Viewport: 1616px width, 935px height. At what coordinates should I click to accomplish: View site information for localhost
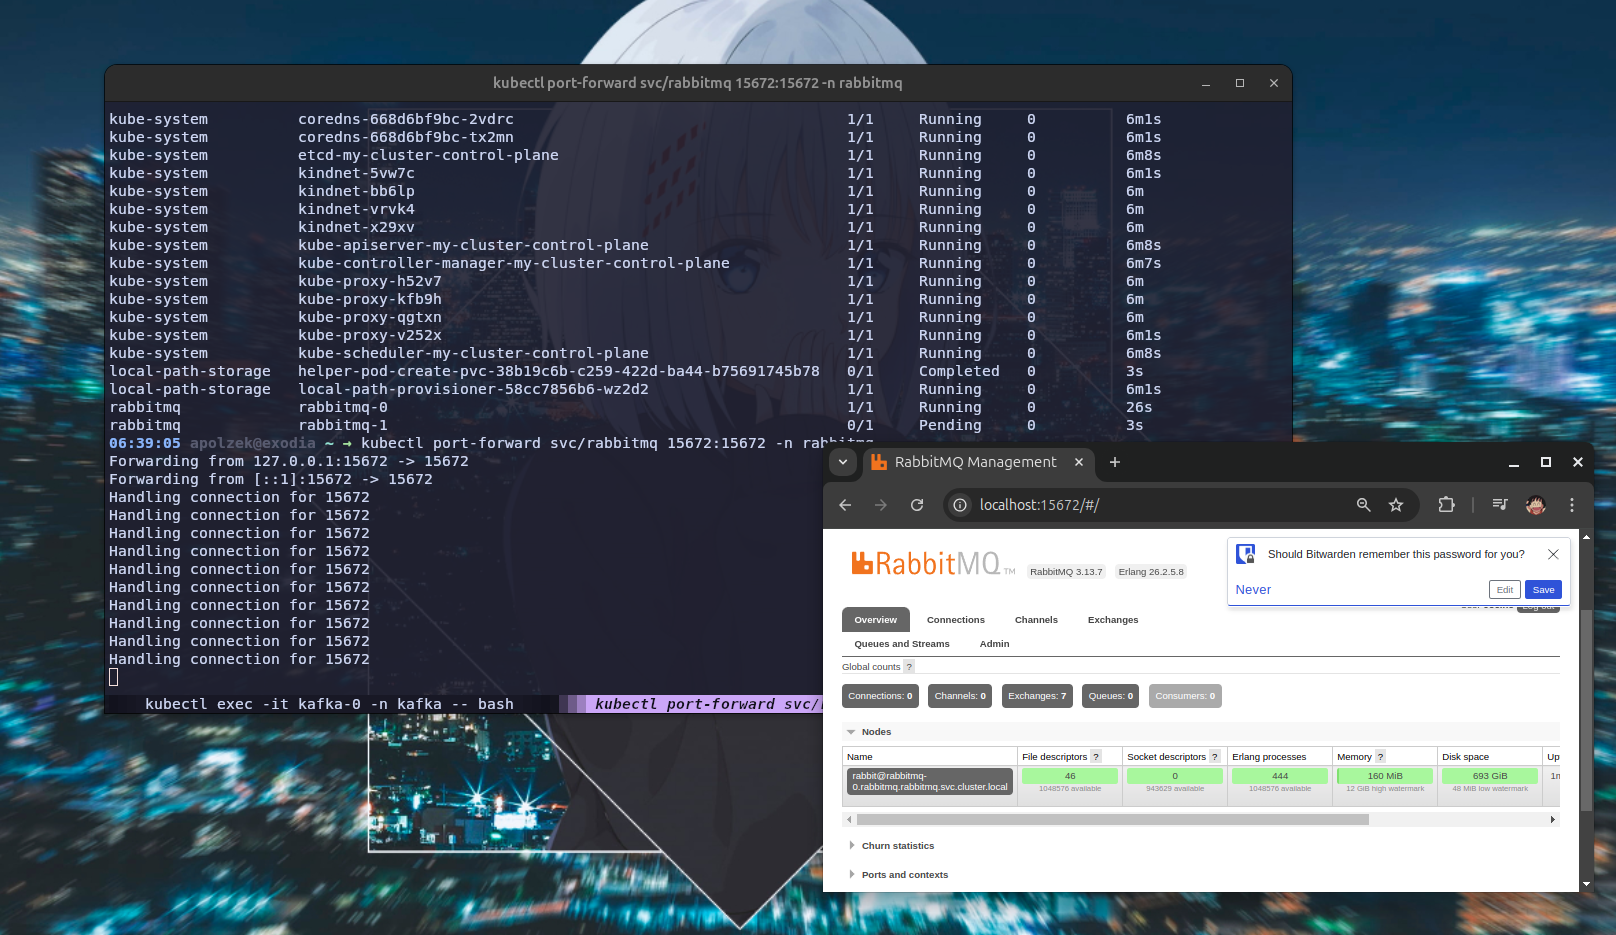(960, 505)
